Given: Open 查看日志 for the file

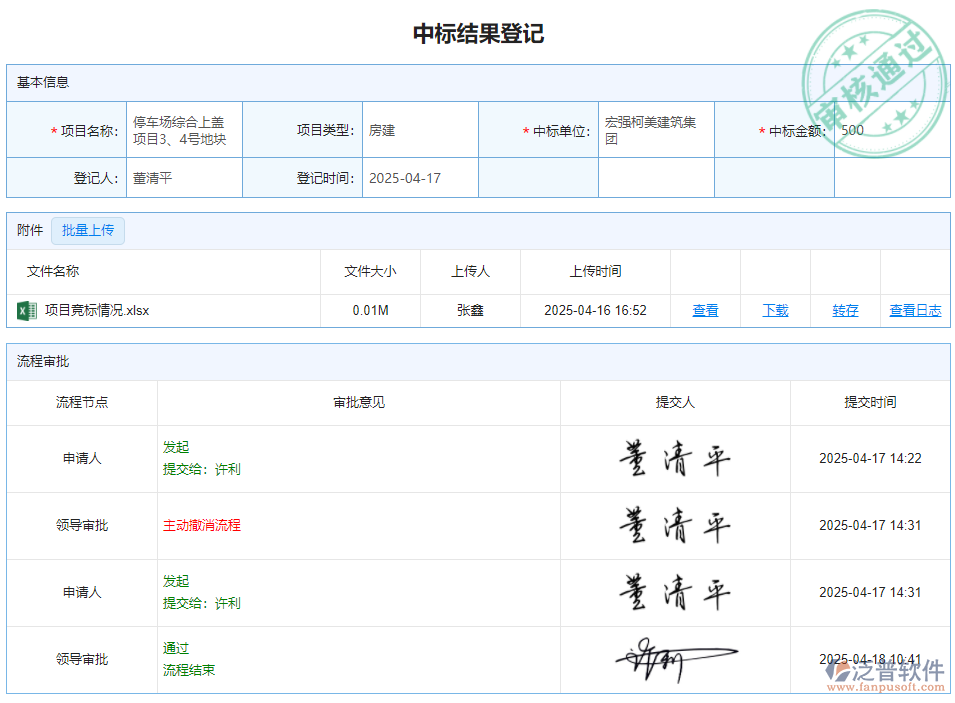Looking at the screenshot, I should (914, 310).
